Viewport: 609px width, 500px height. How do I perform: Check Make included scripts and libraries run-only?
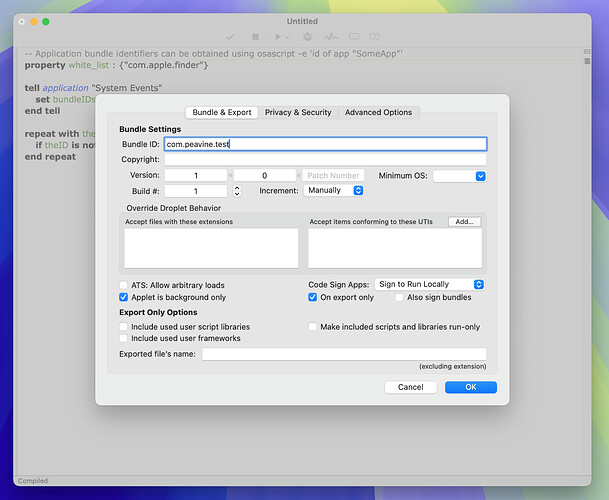(x=313, y=327)
